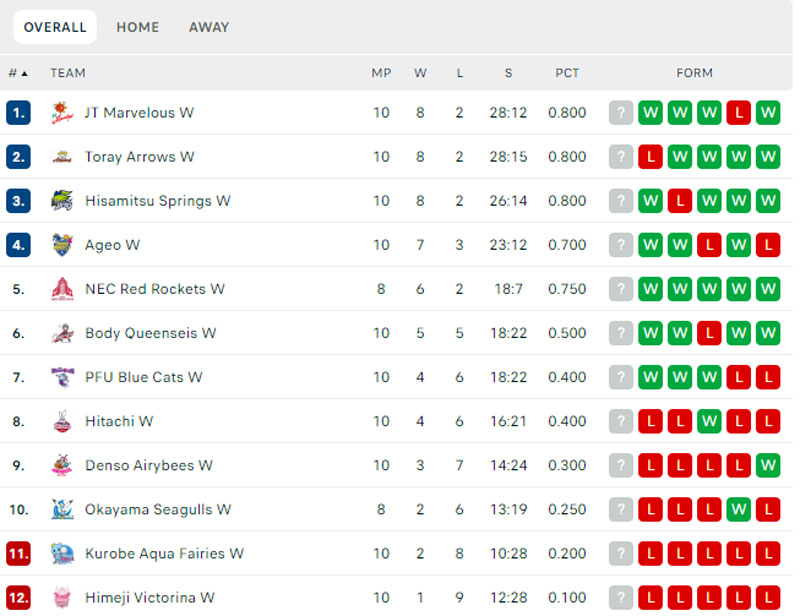Viewport: 800px width, 616px height.
Task: Click the FORM column header
Action: (694, 73)
